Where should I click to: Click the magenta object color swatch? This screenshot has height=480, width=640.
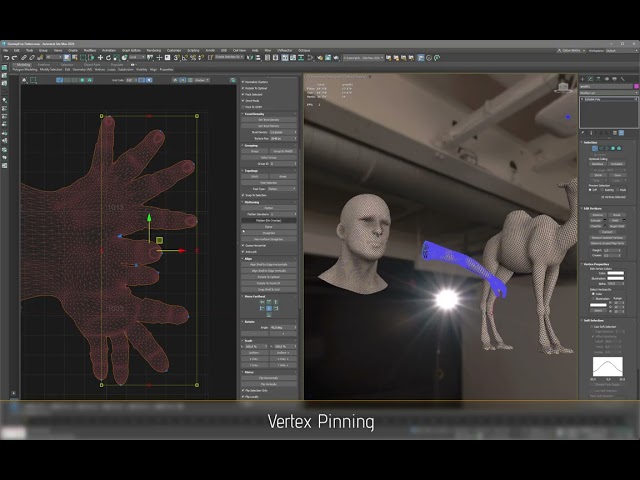pos(636,87)
